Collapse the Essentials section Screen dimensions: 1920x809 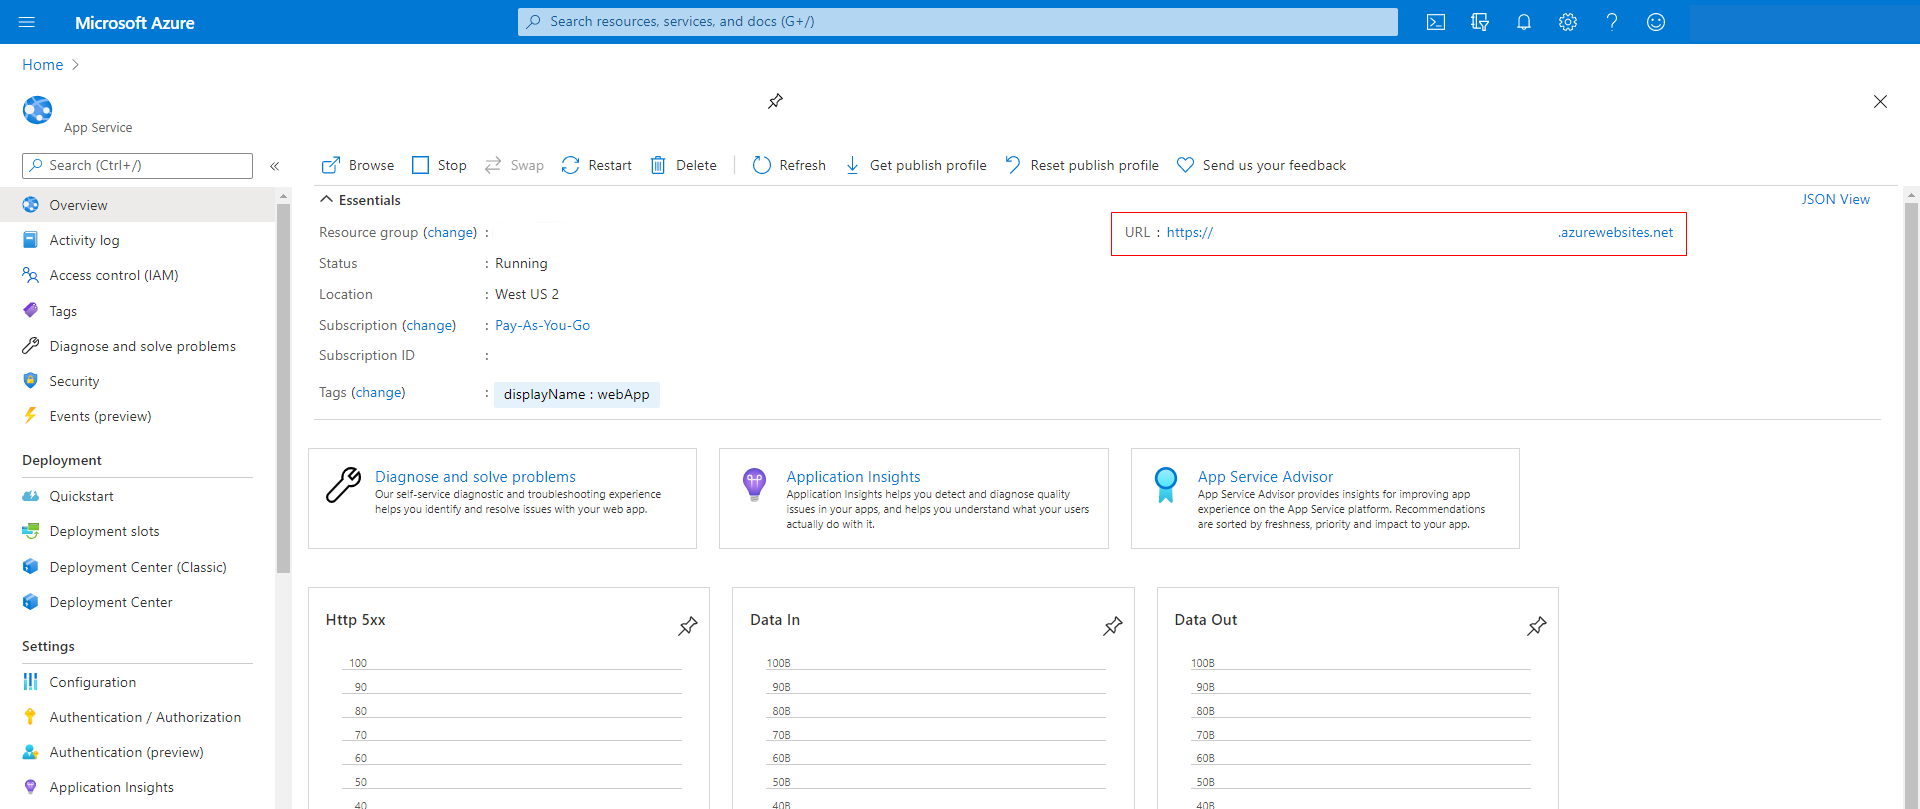coord(360,200)
